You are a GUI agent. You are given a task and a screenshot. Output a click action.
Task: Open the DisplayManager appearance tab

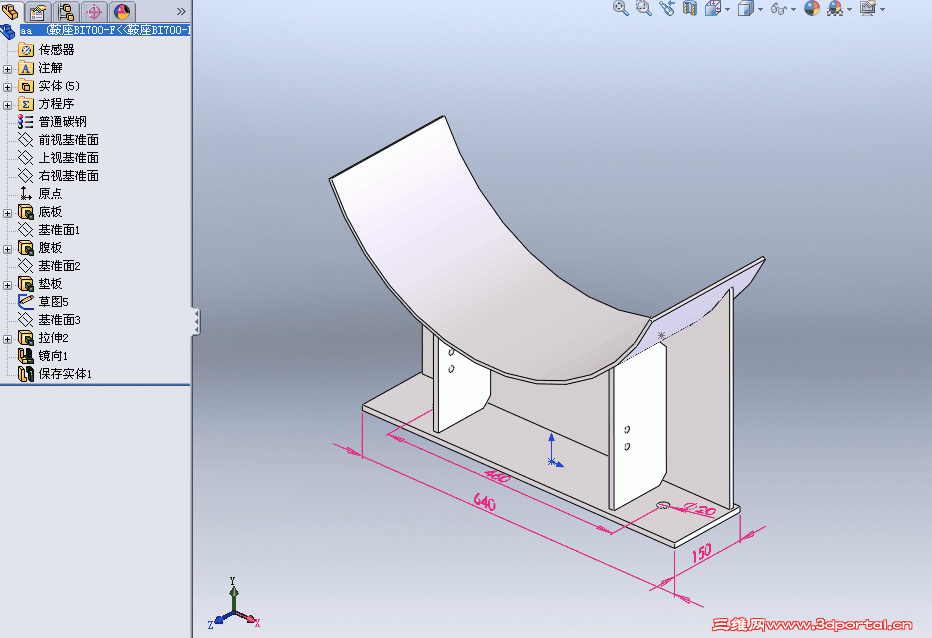point(122,11)
